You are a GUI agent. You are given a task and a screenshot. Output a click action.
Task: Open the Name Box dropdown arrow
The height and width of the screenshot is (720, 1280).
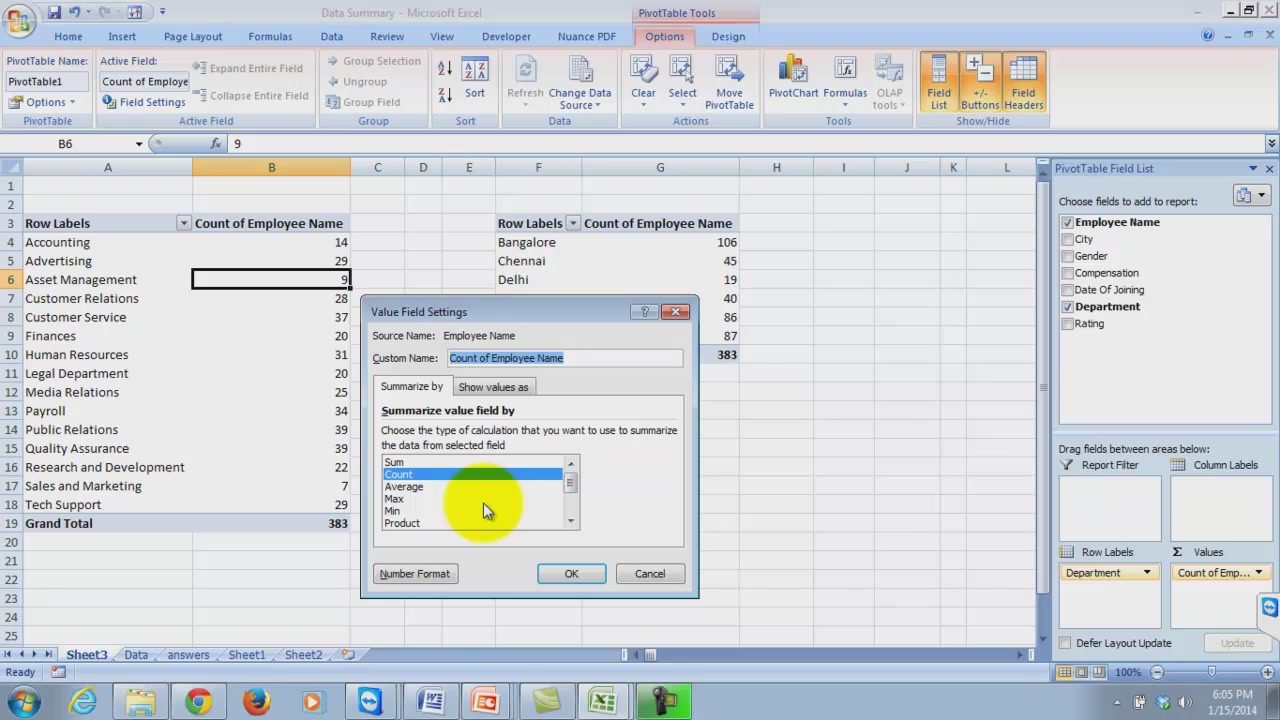(138, 144)
